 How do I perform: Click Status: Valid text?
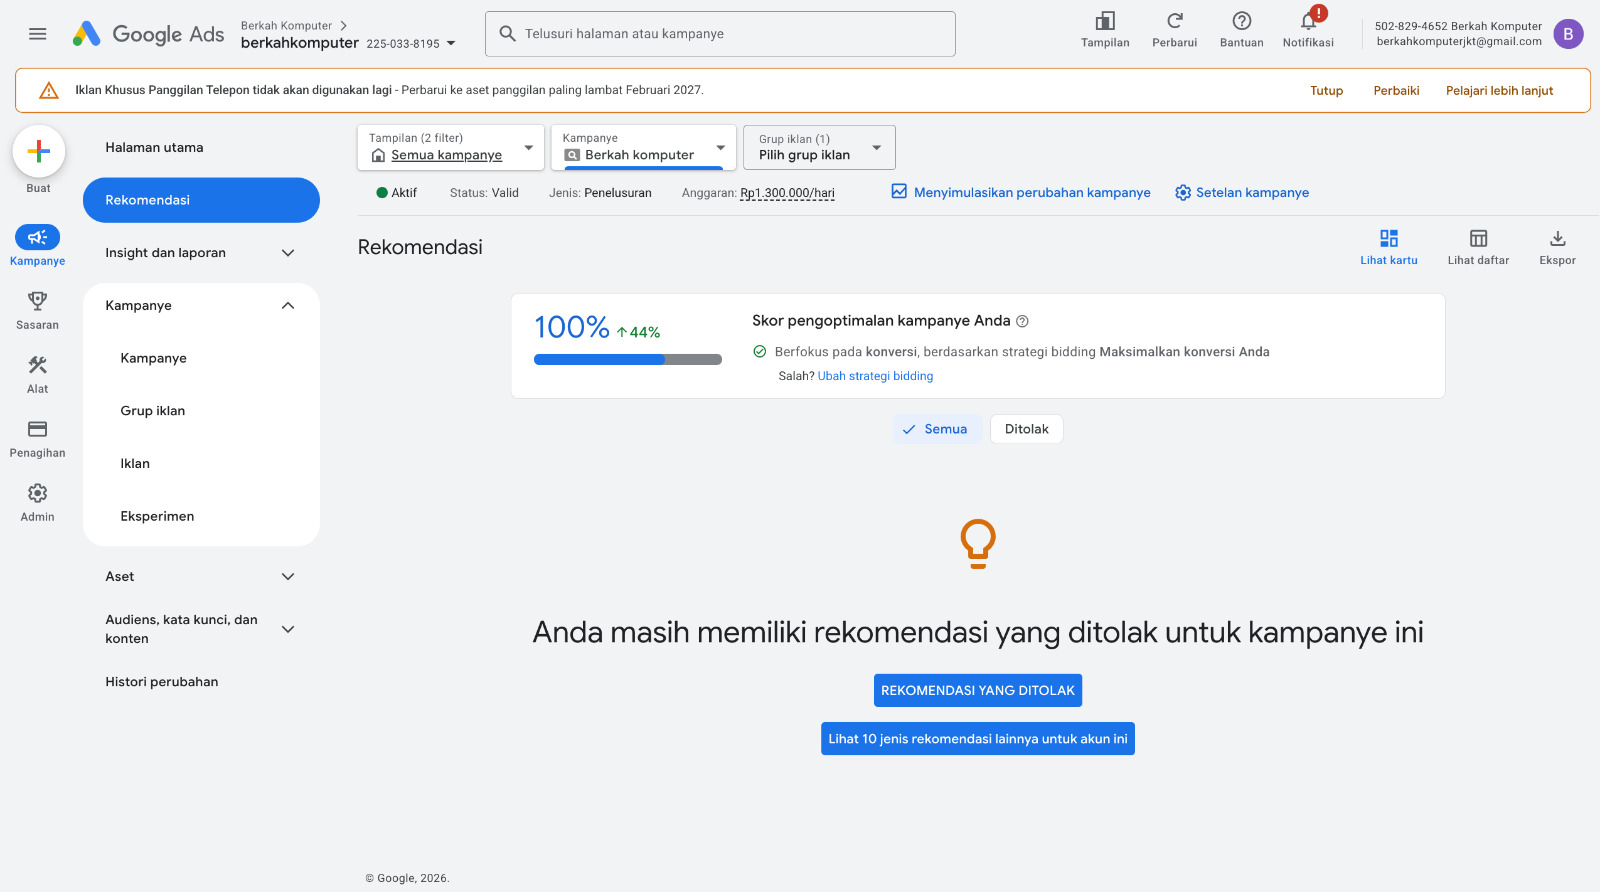point(484,193)
